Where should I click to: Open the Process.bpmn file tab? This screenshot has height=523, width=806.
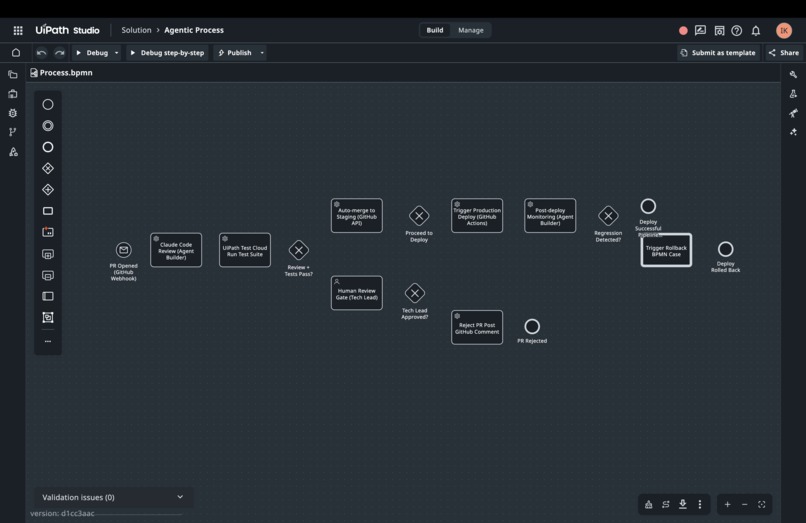[x=62, y=73]
